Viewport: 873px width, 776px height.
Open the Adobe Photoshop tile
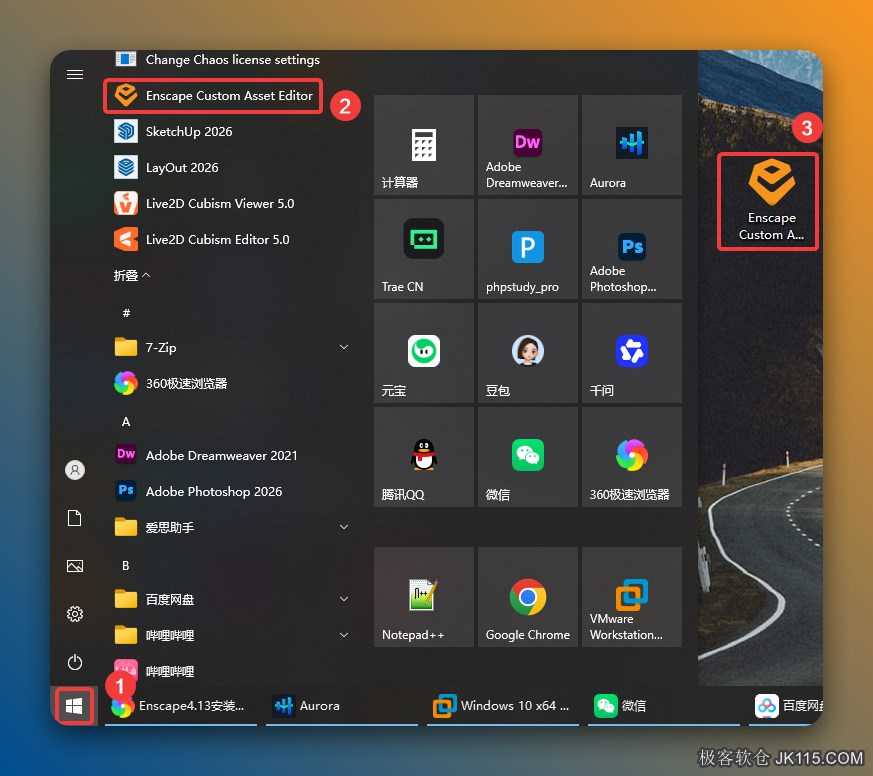631,249
